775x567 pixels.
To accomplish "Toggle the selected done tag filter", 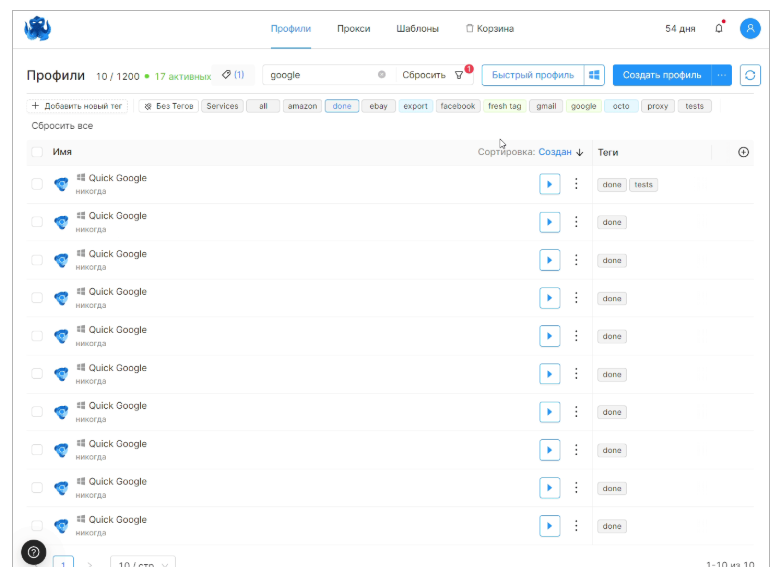I will pyautogui.click(x=342, y=106).
